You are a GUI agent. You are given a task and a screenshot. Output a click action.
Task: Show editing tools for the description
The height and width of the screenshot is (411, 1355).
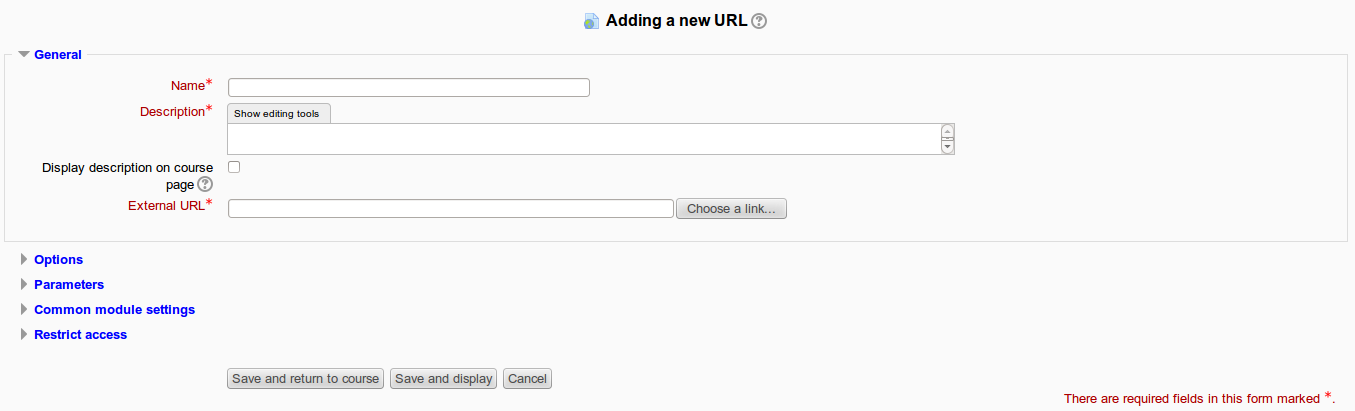tap(279, 113)
